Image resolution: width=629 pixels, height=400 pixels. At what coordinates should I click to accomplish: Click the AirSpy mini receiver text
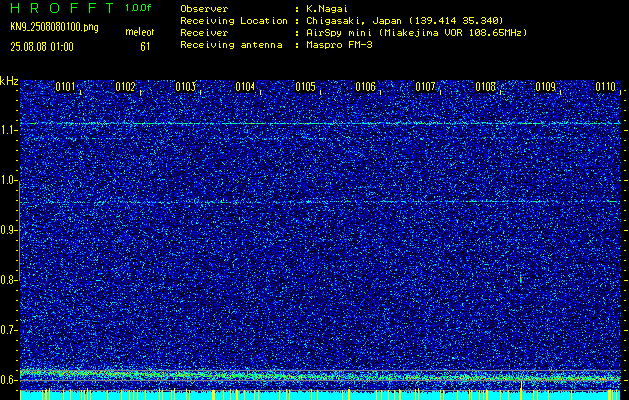coord(417,32)
